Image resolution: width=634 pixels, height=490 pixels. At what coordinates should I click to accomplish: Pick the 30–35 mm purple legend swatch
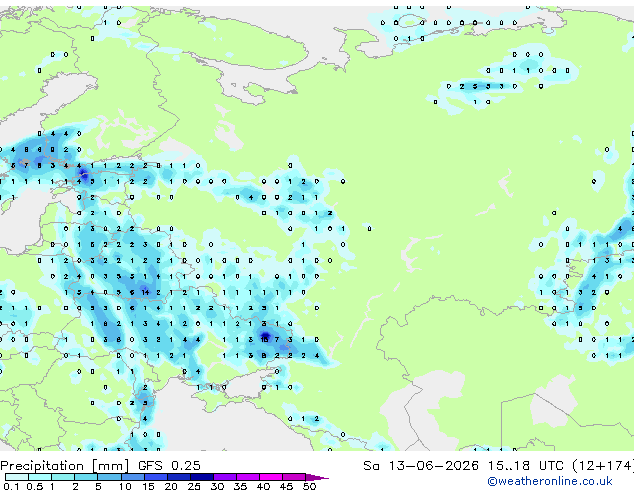click(x=225, y=477)
